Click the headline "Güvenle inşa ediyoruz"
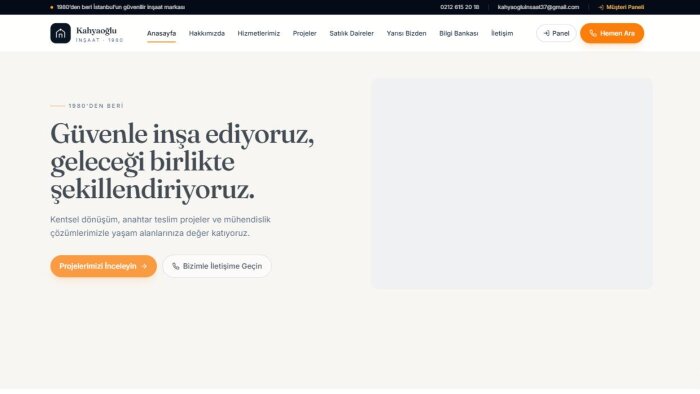Image resolution: width=700 pixels, height=394 pixels. (x=182, y=134)
